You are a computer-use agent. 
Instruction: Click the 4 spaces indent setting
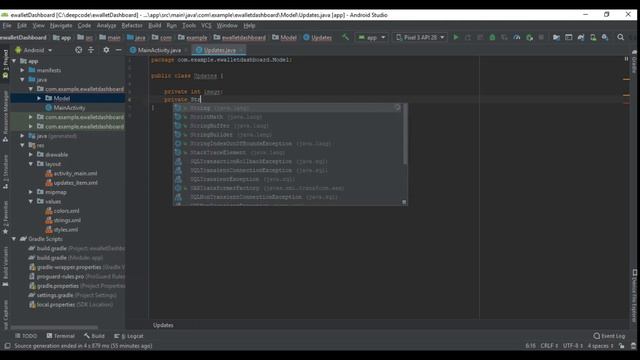click(600, 346)
